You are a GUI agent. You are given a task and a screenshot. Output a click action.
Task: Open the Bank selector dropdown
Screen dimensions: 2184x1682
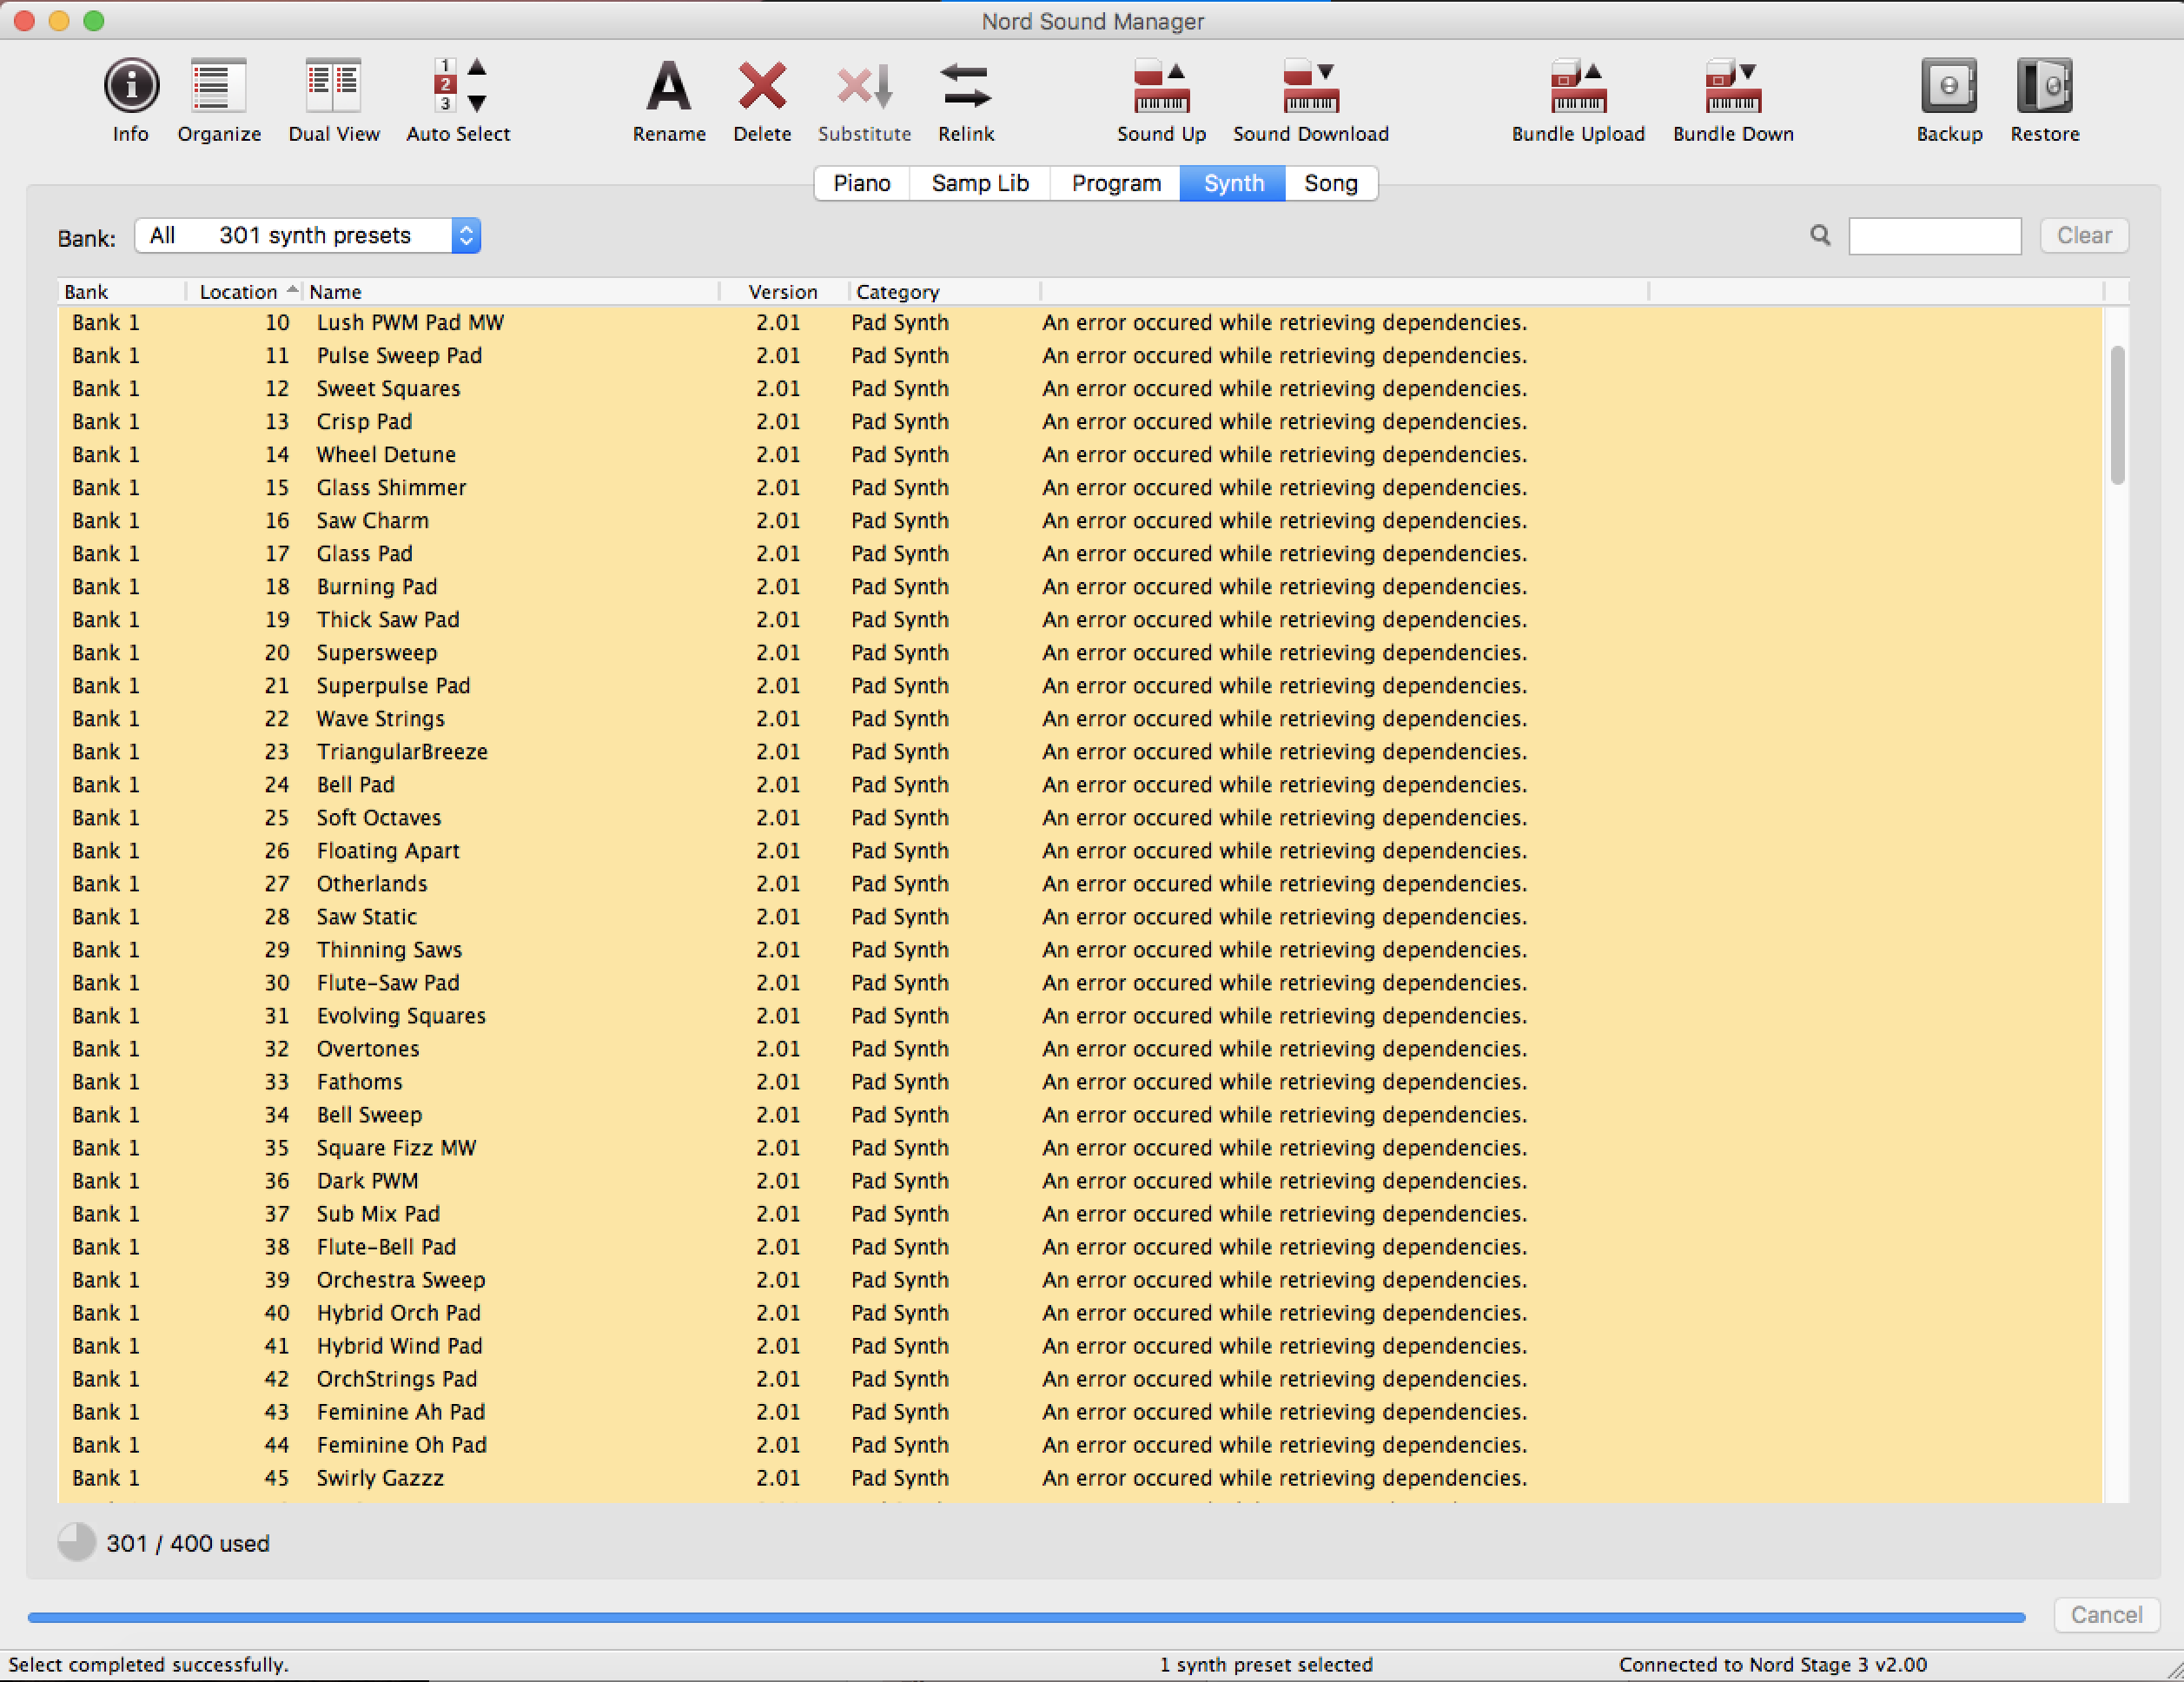click(x=308, y=235)
